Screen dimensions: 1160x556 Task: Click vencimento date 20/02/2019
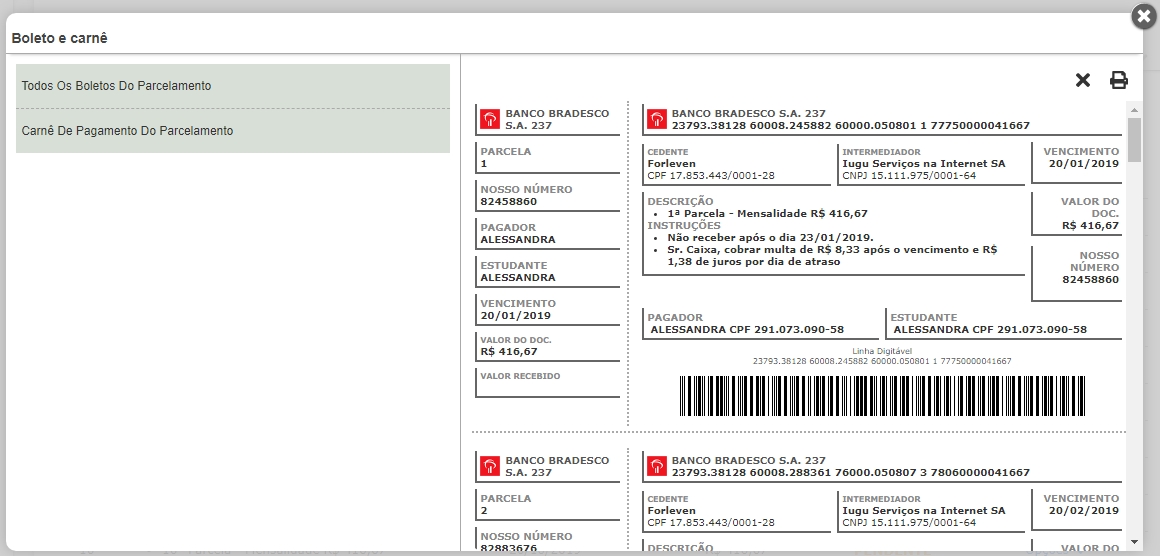click(1084, 510)
